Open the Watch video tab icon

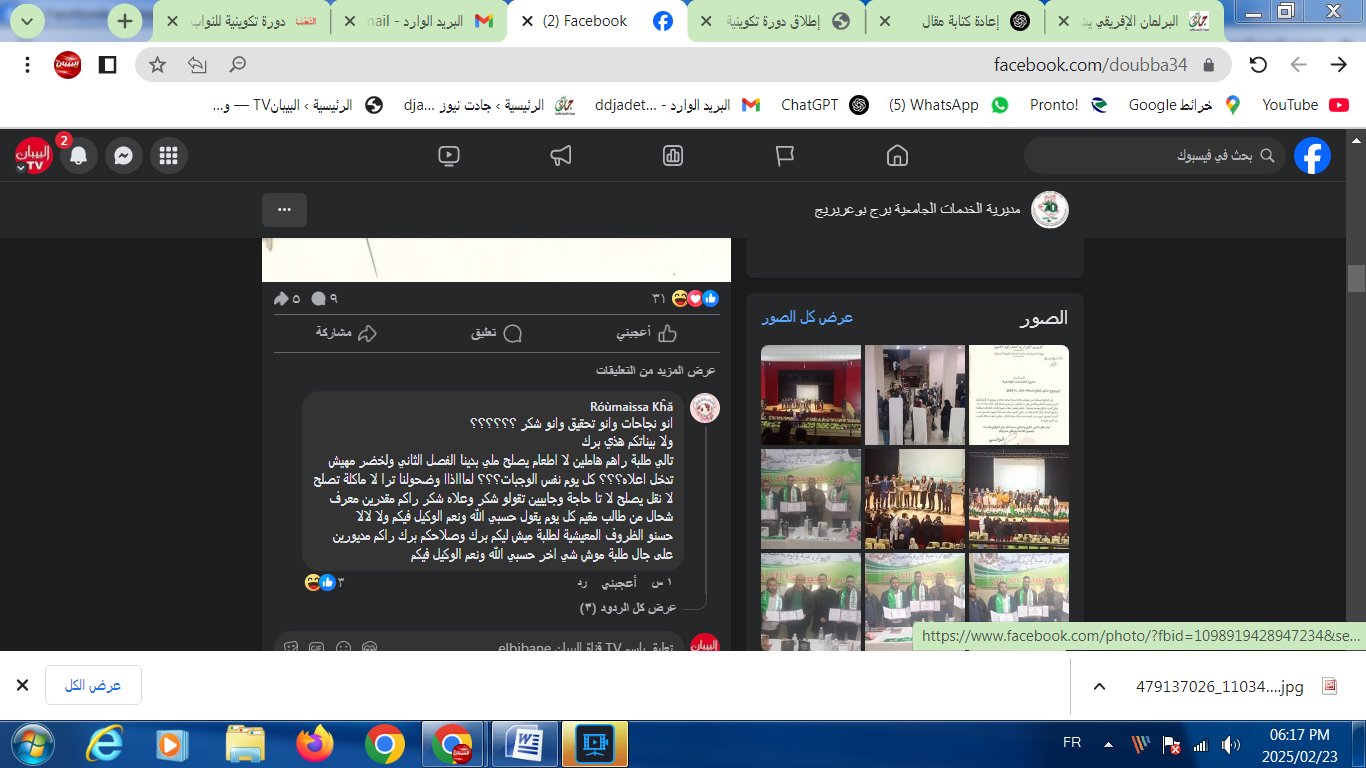tap(449, 156)
